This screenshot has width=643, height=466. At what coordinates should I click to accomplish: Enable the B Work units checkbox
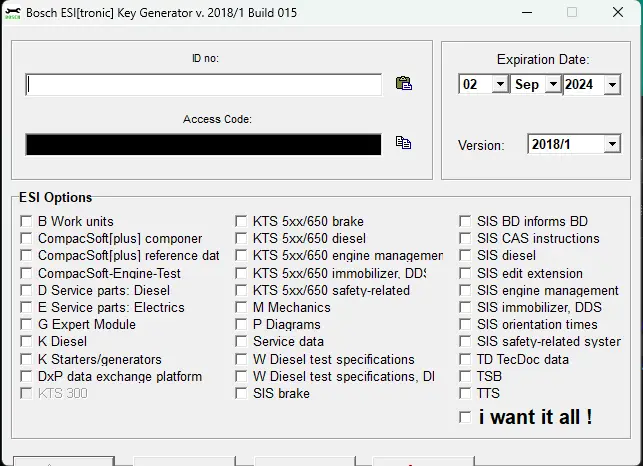pos(26,222)
